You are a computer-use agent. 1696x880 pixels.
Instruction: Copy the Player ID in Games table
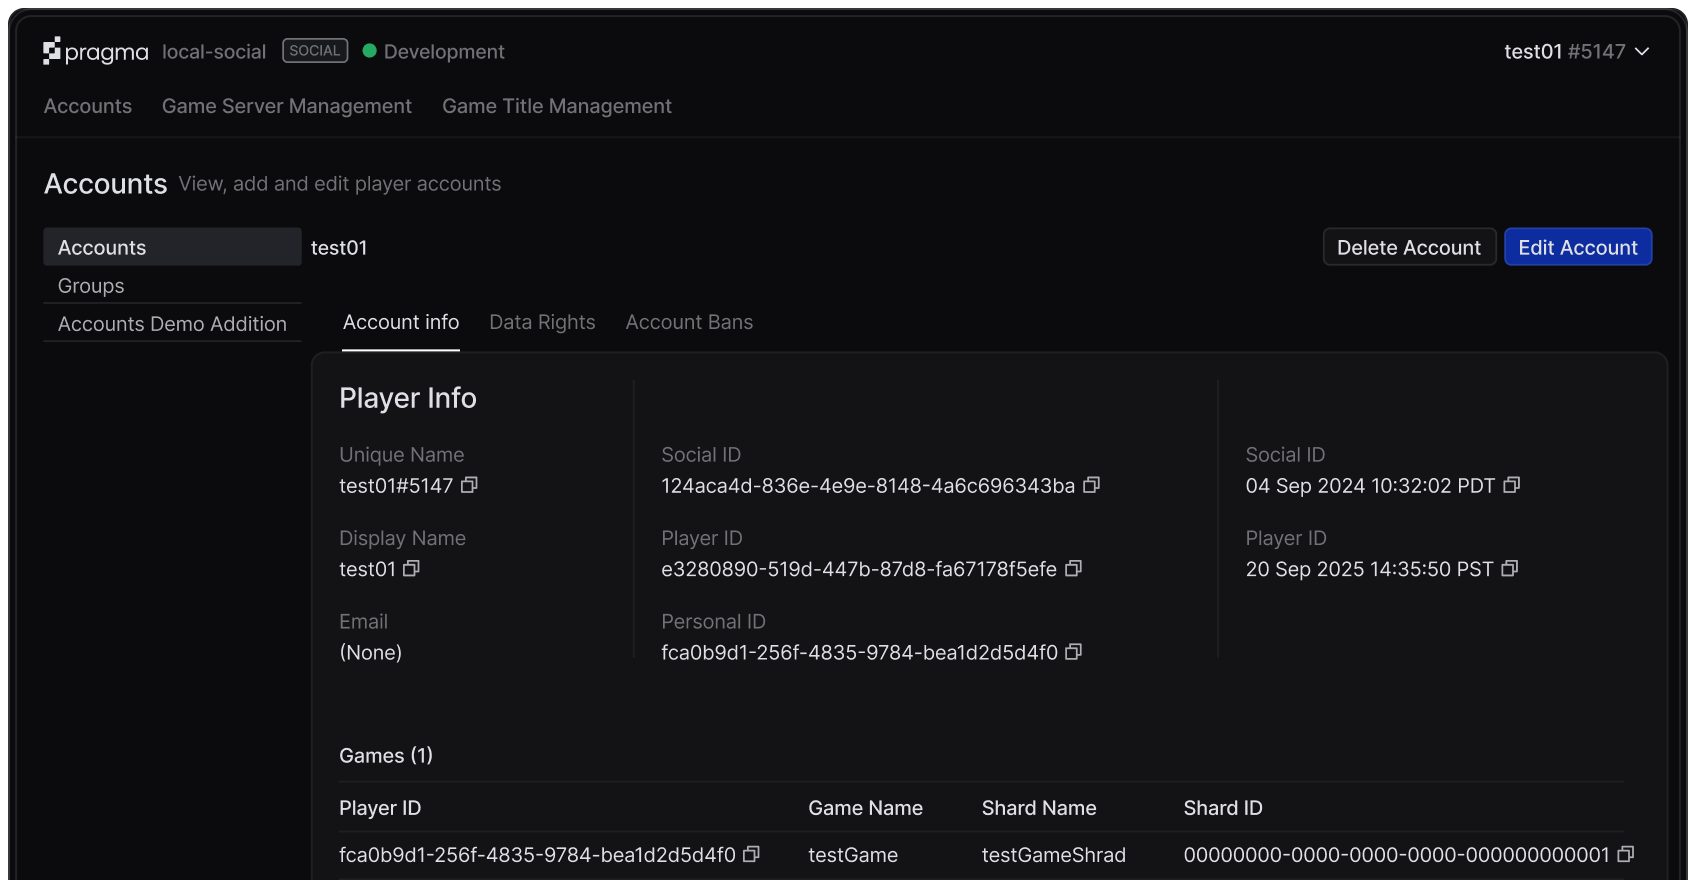(x=752, y=854)
